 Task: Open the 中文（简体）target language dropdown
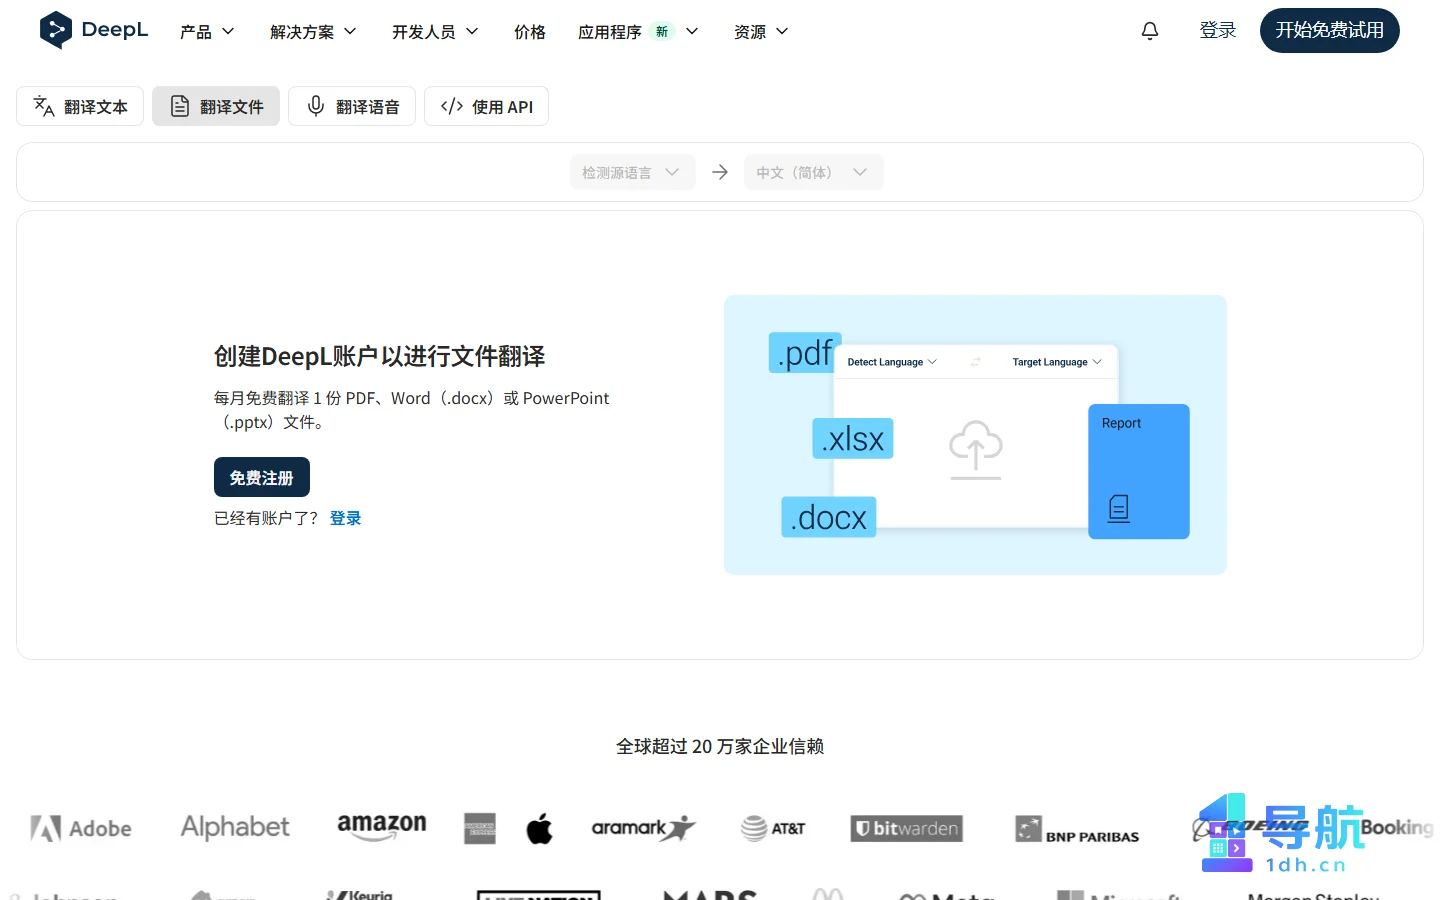[x=813, y=172]
